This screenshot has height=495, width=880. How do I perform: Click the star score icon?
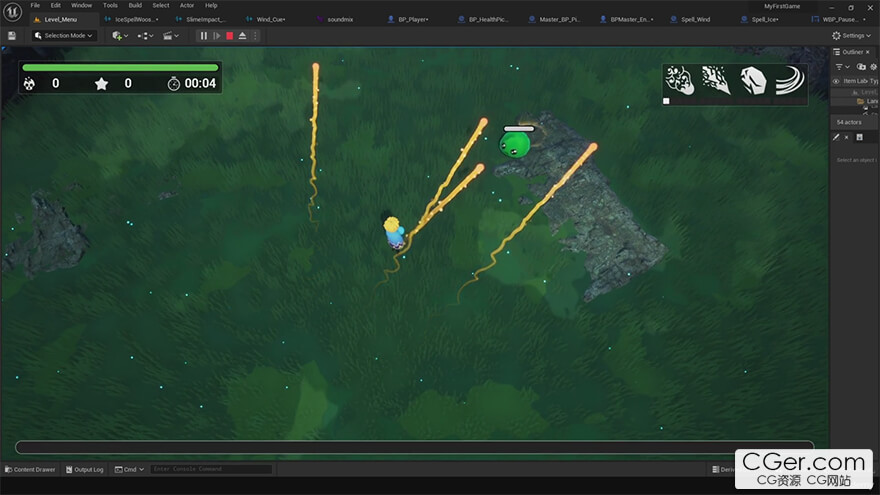coord(102,84)
